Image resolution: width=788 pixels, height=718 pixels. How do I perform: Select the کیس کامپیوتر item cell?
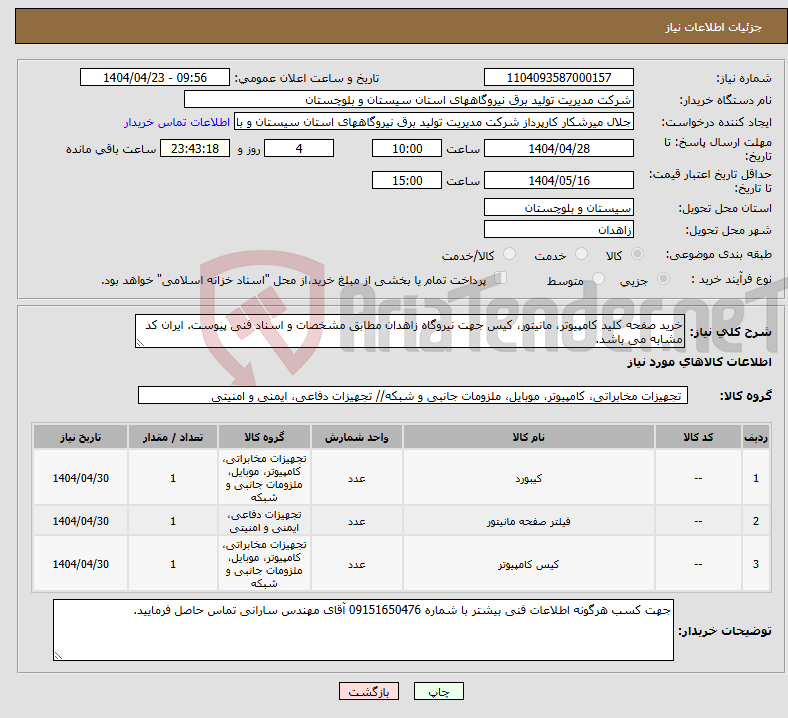coord(529,564)
